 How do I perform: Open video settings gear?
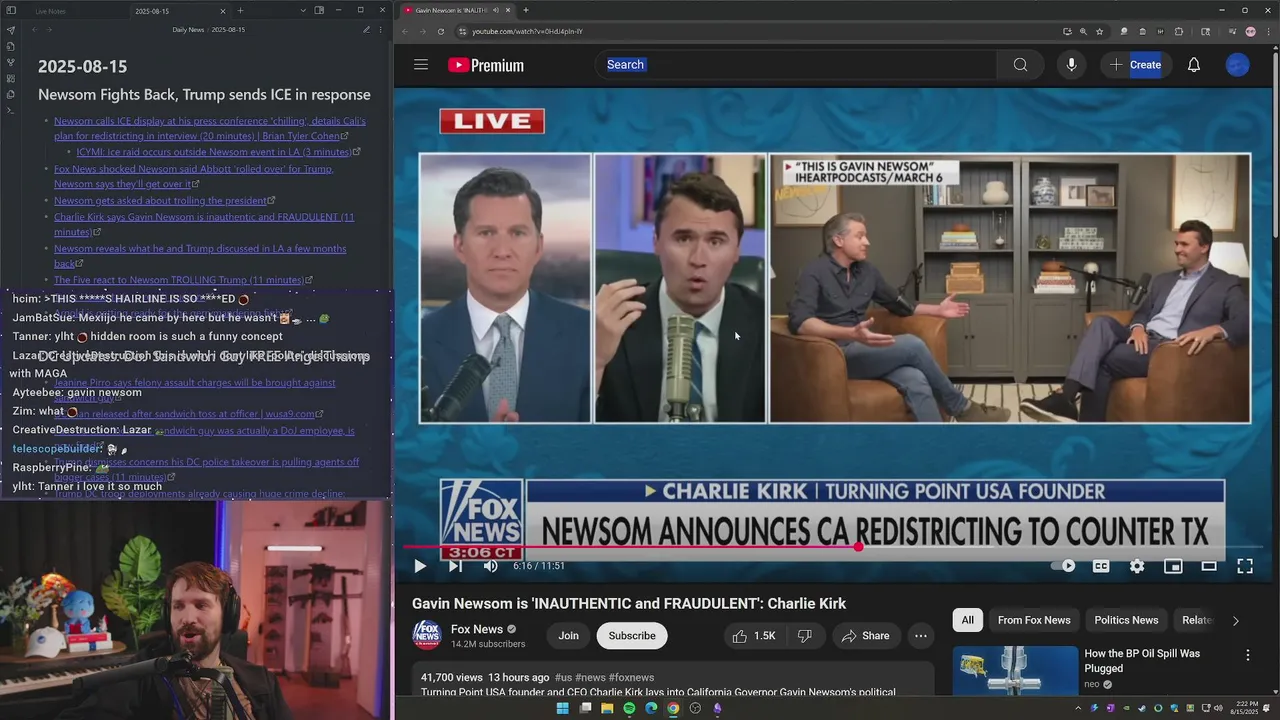tap(1137, 566)
